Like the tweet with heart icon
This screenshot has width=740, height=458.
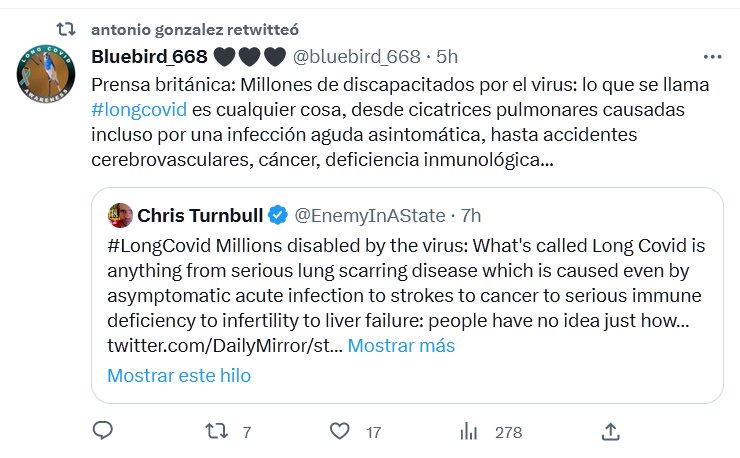[340, 432]
